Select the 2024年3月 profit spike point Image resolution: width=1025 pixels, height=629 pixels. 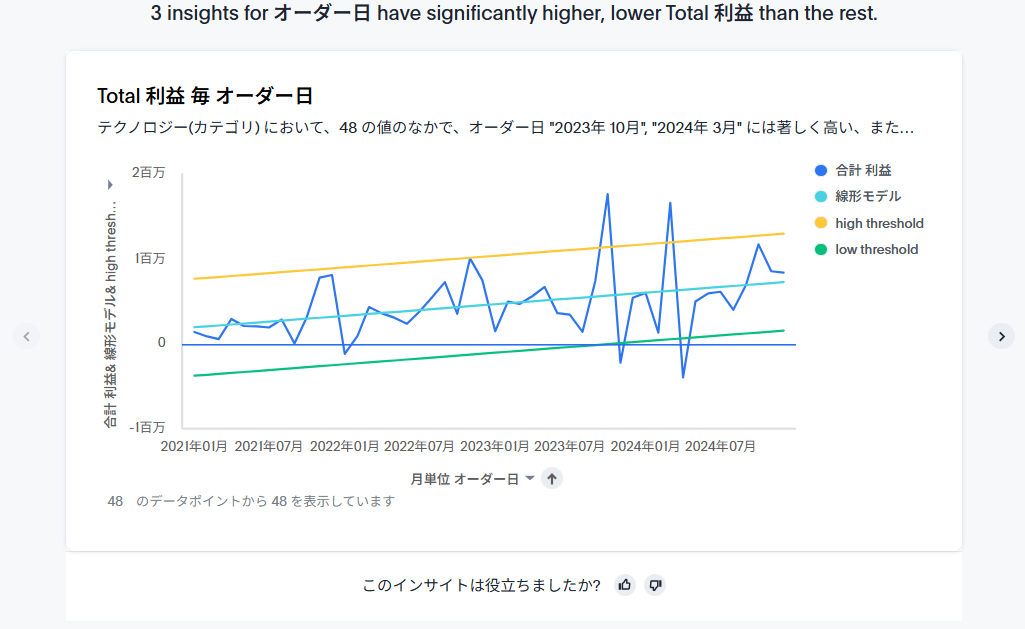click(670, 203)
